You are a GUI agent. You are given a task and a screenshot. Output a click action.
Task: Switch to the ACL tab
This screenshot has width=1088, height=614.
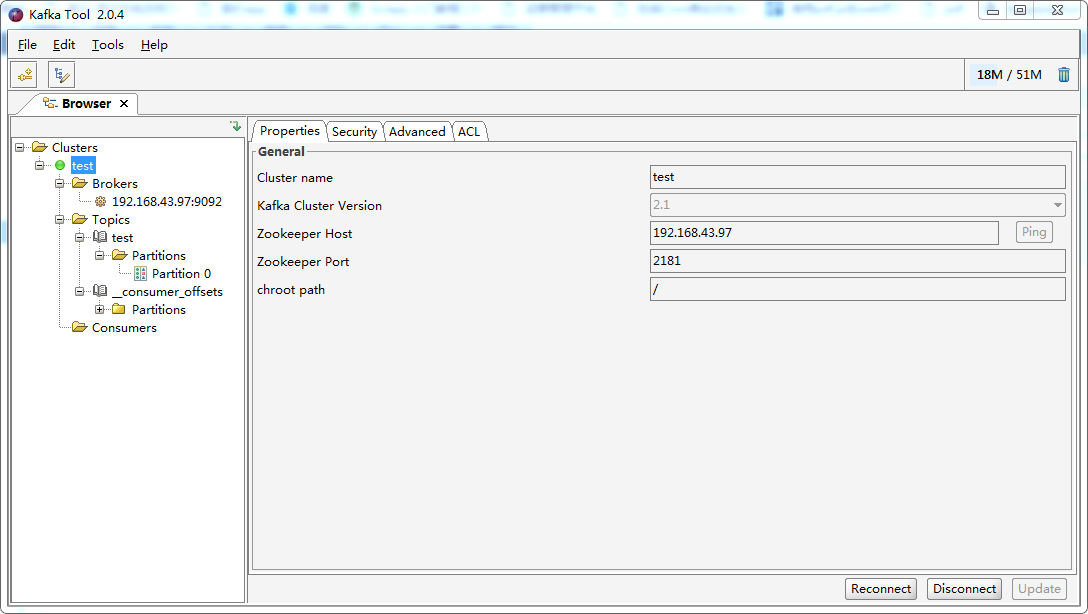coord(469,132)
